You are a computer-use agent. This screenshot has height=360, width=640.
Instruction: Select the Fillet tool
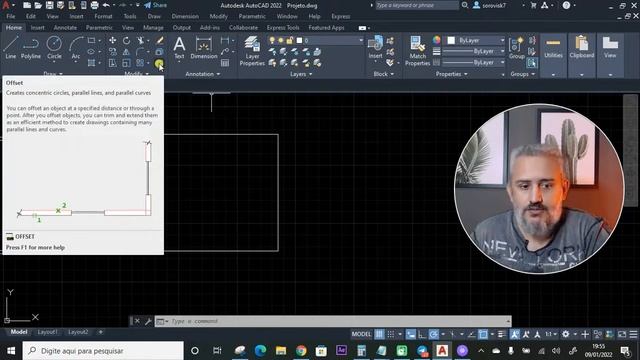(x=140, y=52)
